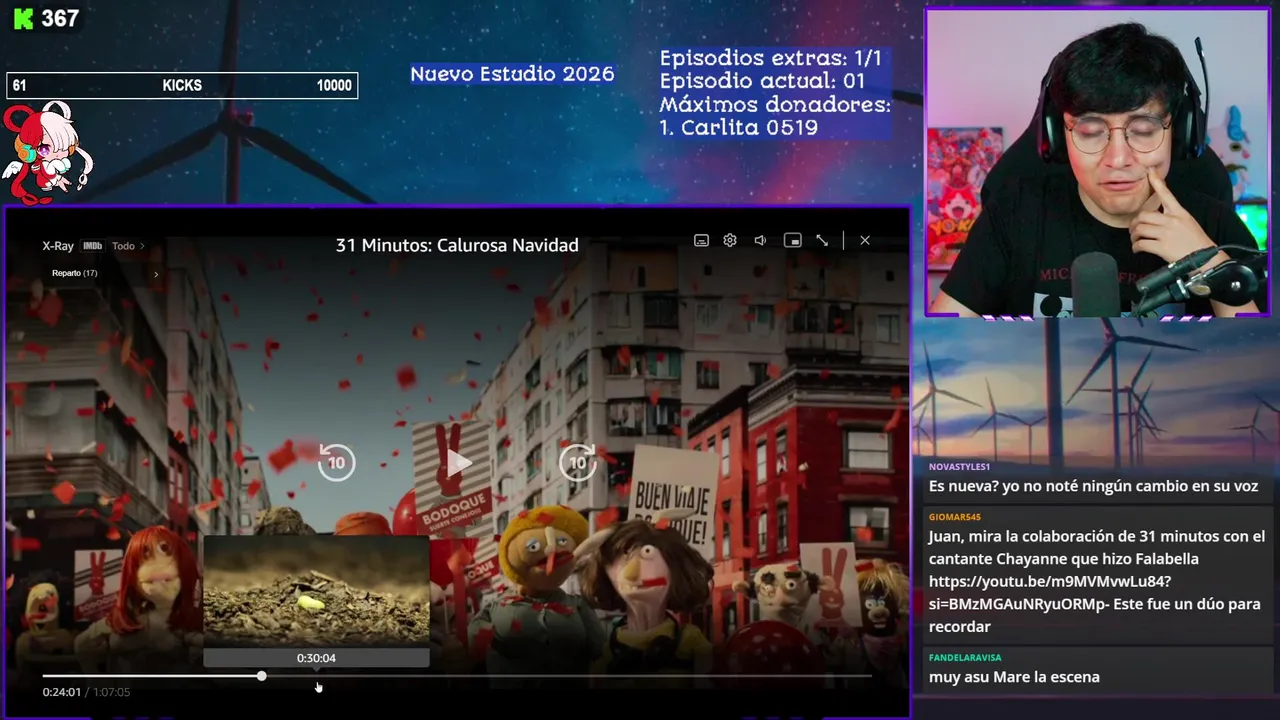Click the chat message 'muy asu Mare la escena'
The width and height of the screenshot is (1280, 720).
click(1014, 677)
